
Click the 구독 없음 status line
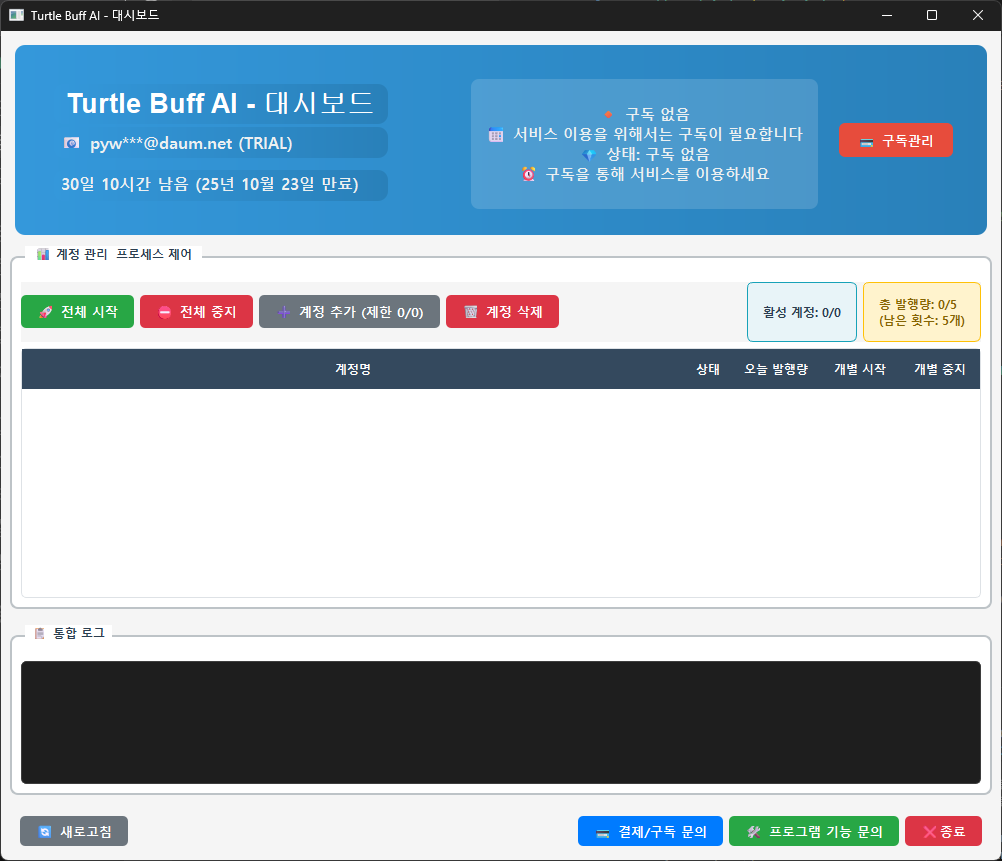(657, 114)
